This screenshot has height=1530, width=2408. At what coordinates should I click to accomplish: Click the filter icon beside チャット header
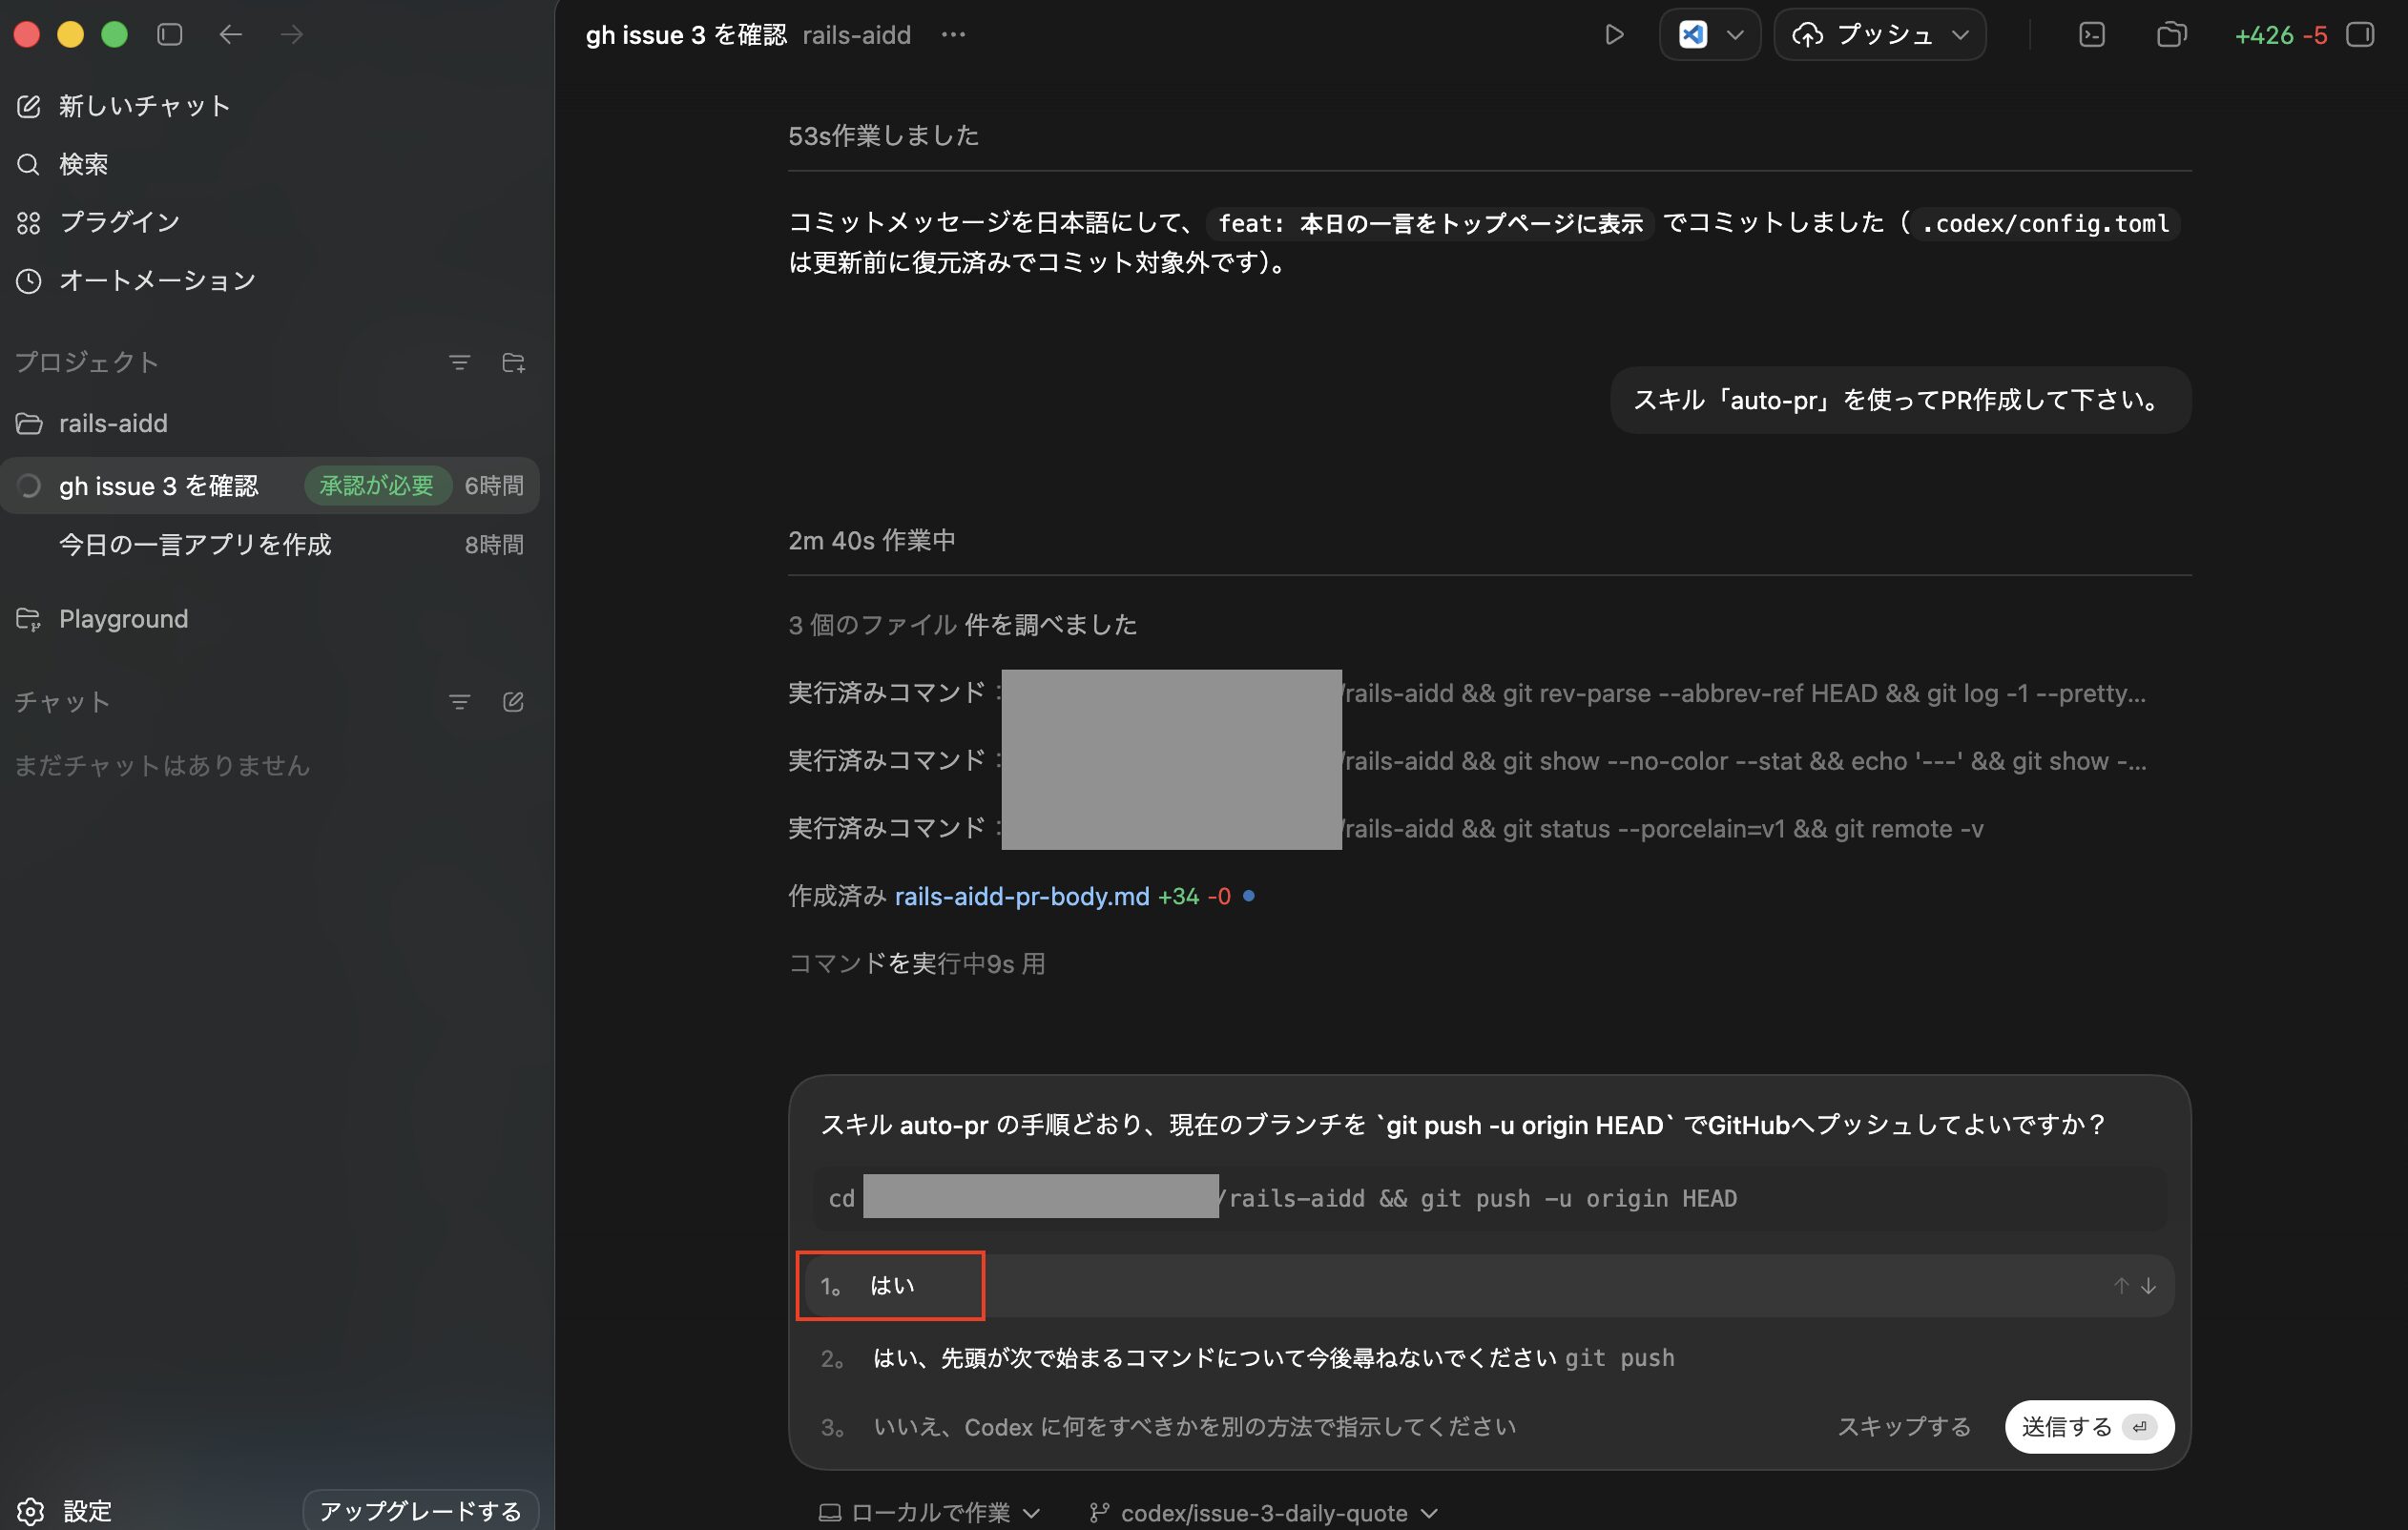[459, 702]
